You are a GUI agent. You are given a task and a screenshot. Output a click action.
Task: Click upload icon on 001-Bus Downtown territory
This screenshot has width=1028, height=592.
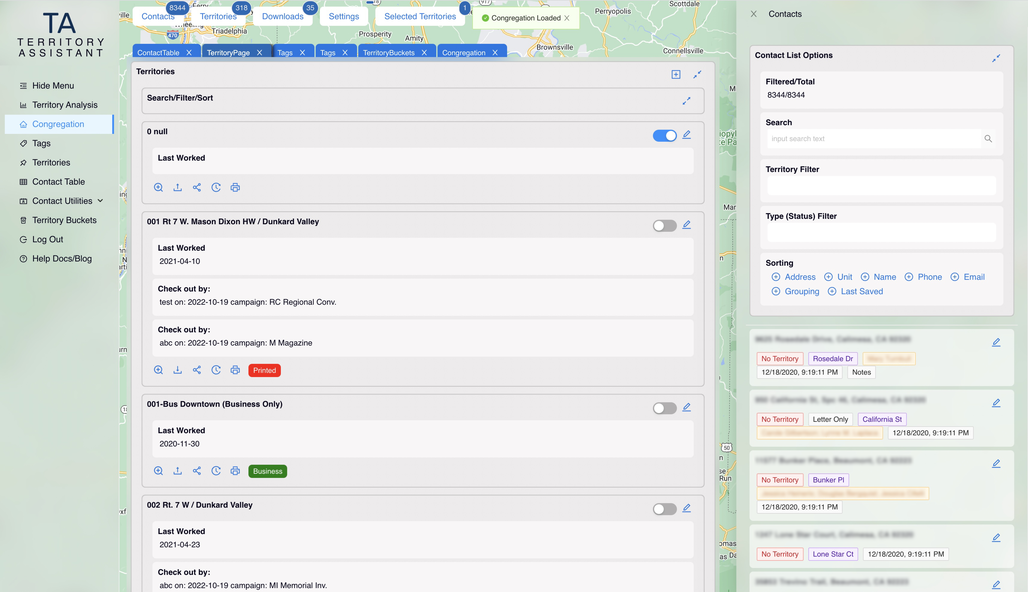tap(178, 471)
